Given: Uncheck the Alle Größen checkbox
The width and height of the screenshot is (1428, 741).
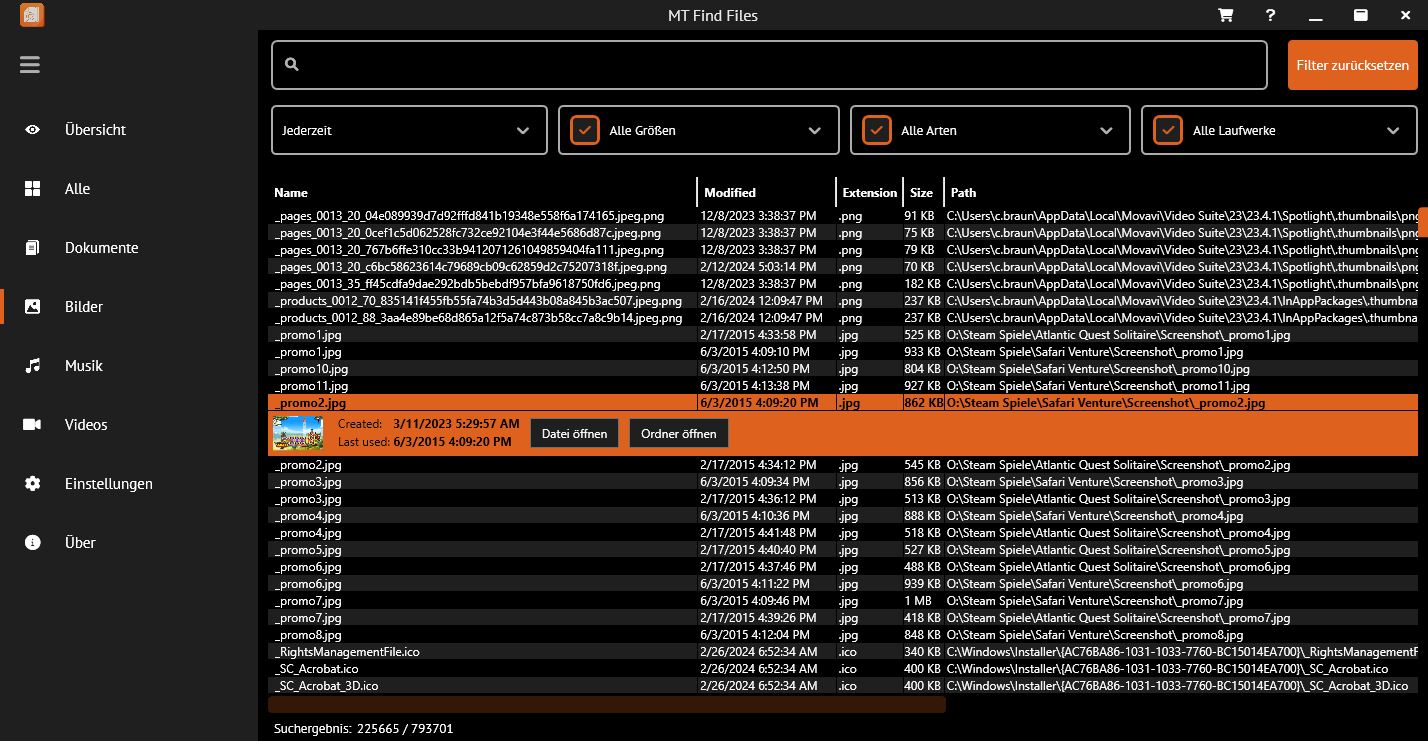Looking at the screenshot, I should click(585, 130).
